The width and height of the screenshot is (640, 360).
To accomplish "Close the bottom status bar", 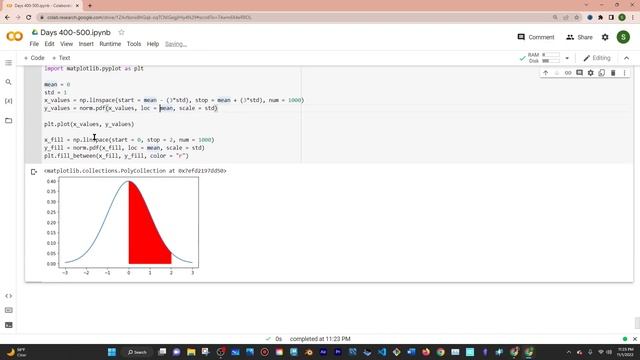I will point(635,339).
